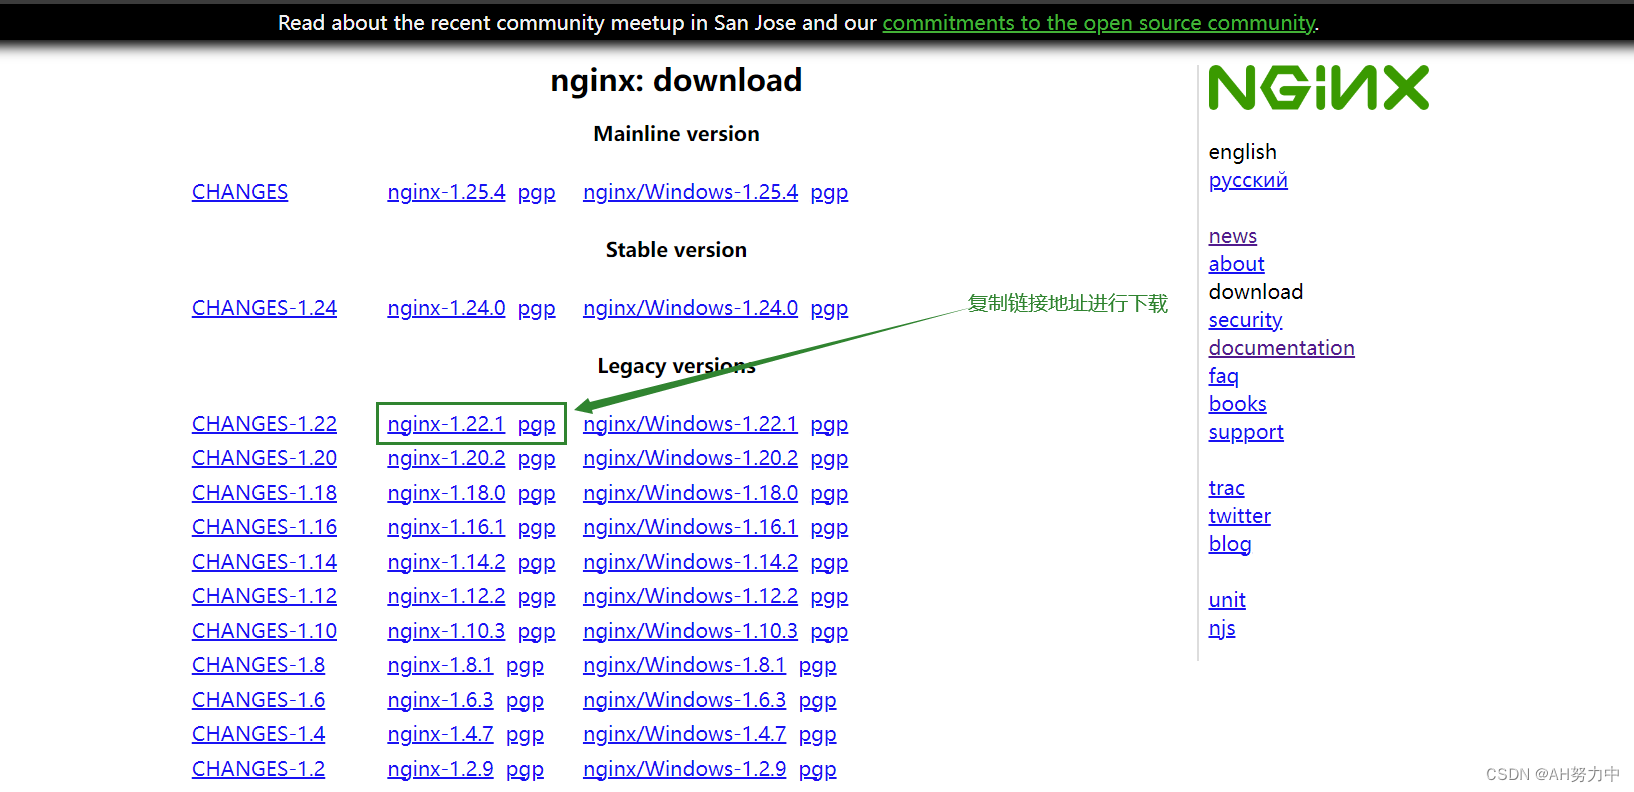Open pgp signature next to nginx-1.18.0
This screenshot has height=792, width=1634.
click(536, 493)
